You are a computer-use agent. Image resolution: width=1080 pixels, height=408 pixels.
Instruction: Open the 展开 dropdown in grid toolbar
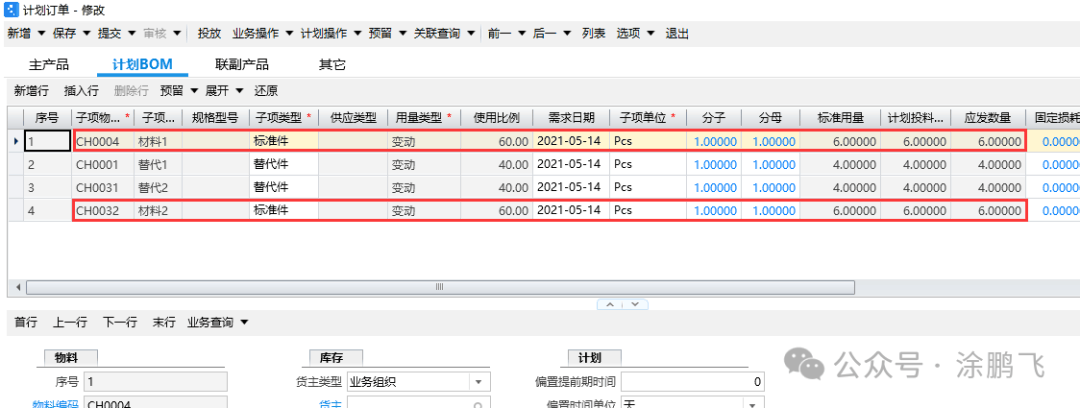click(x=236, y=90)
